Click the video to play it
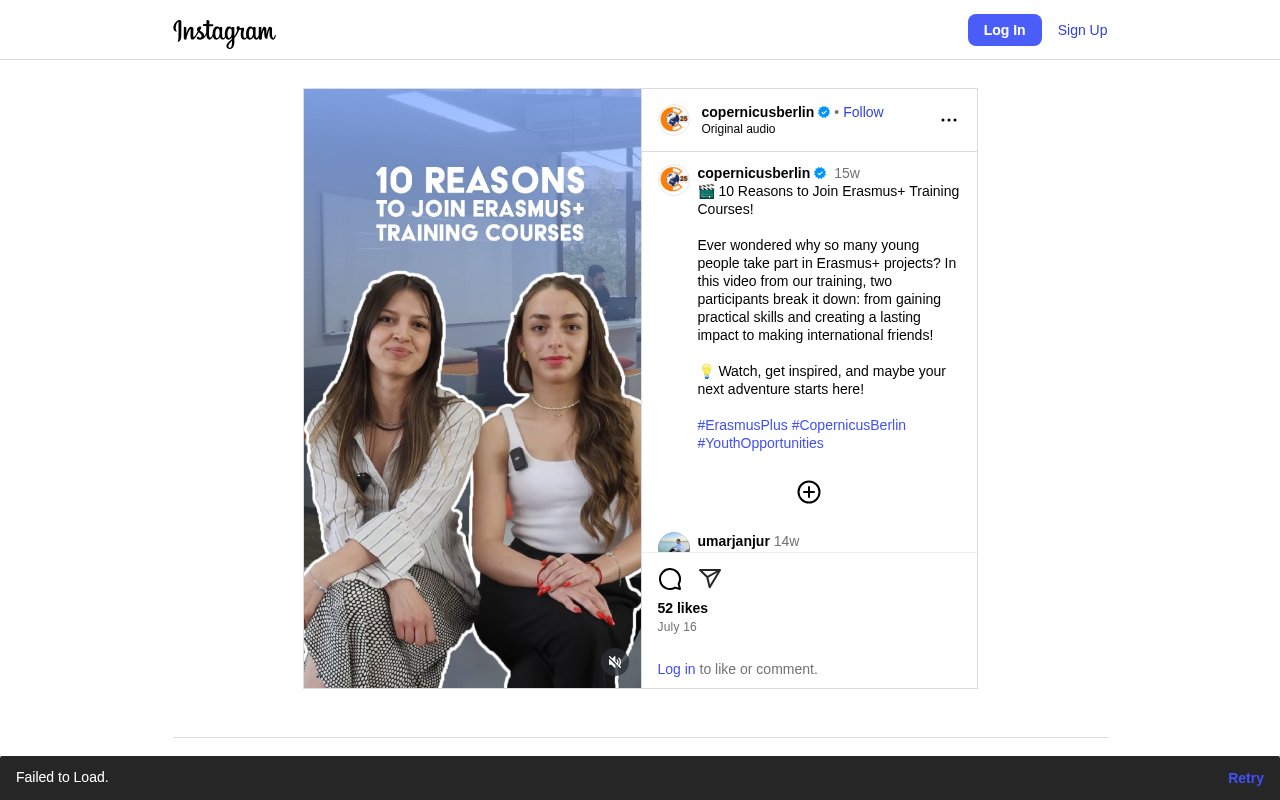Viewport: 1280px width, 800px height. pos(472,389)
